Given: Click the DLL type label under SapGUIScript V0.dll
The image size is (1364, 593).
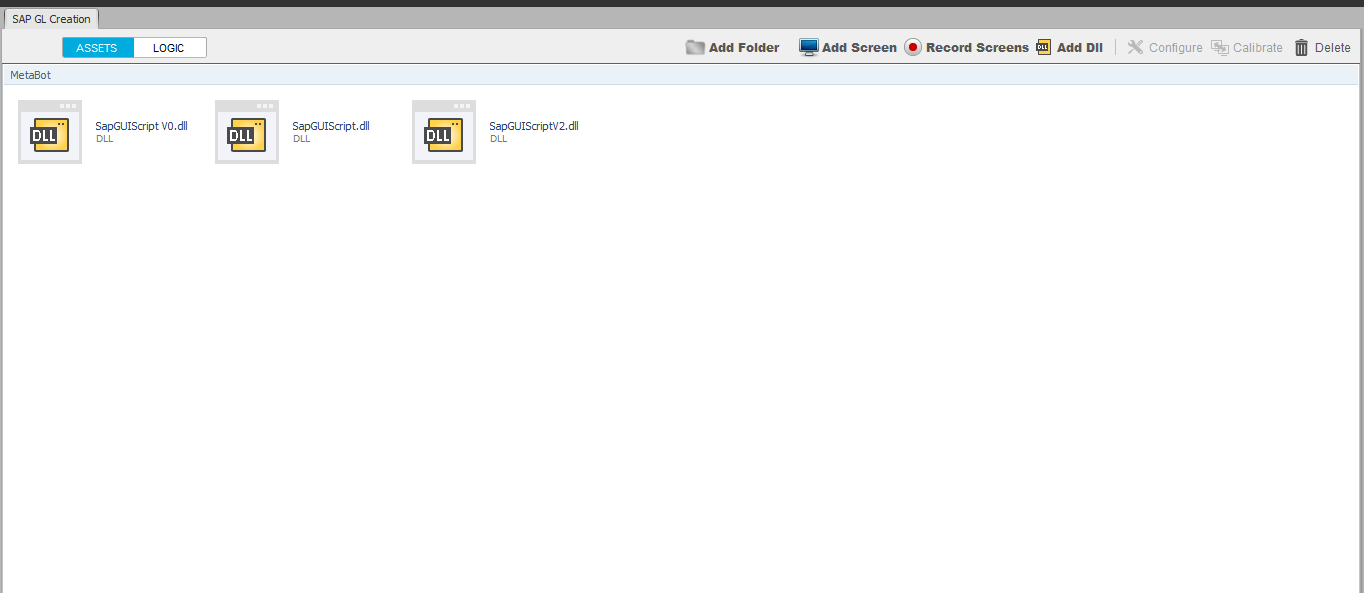Looking at the screenshot, I should (104, 139).
